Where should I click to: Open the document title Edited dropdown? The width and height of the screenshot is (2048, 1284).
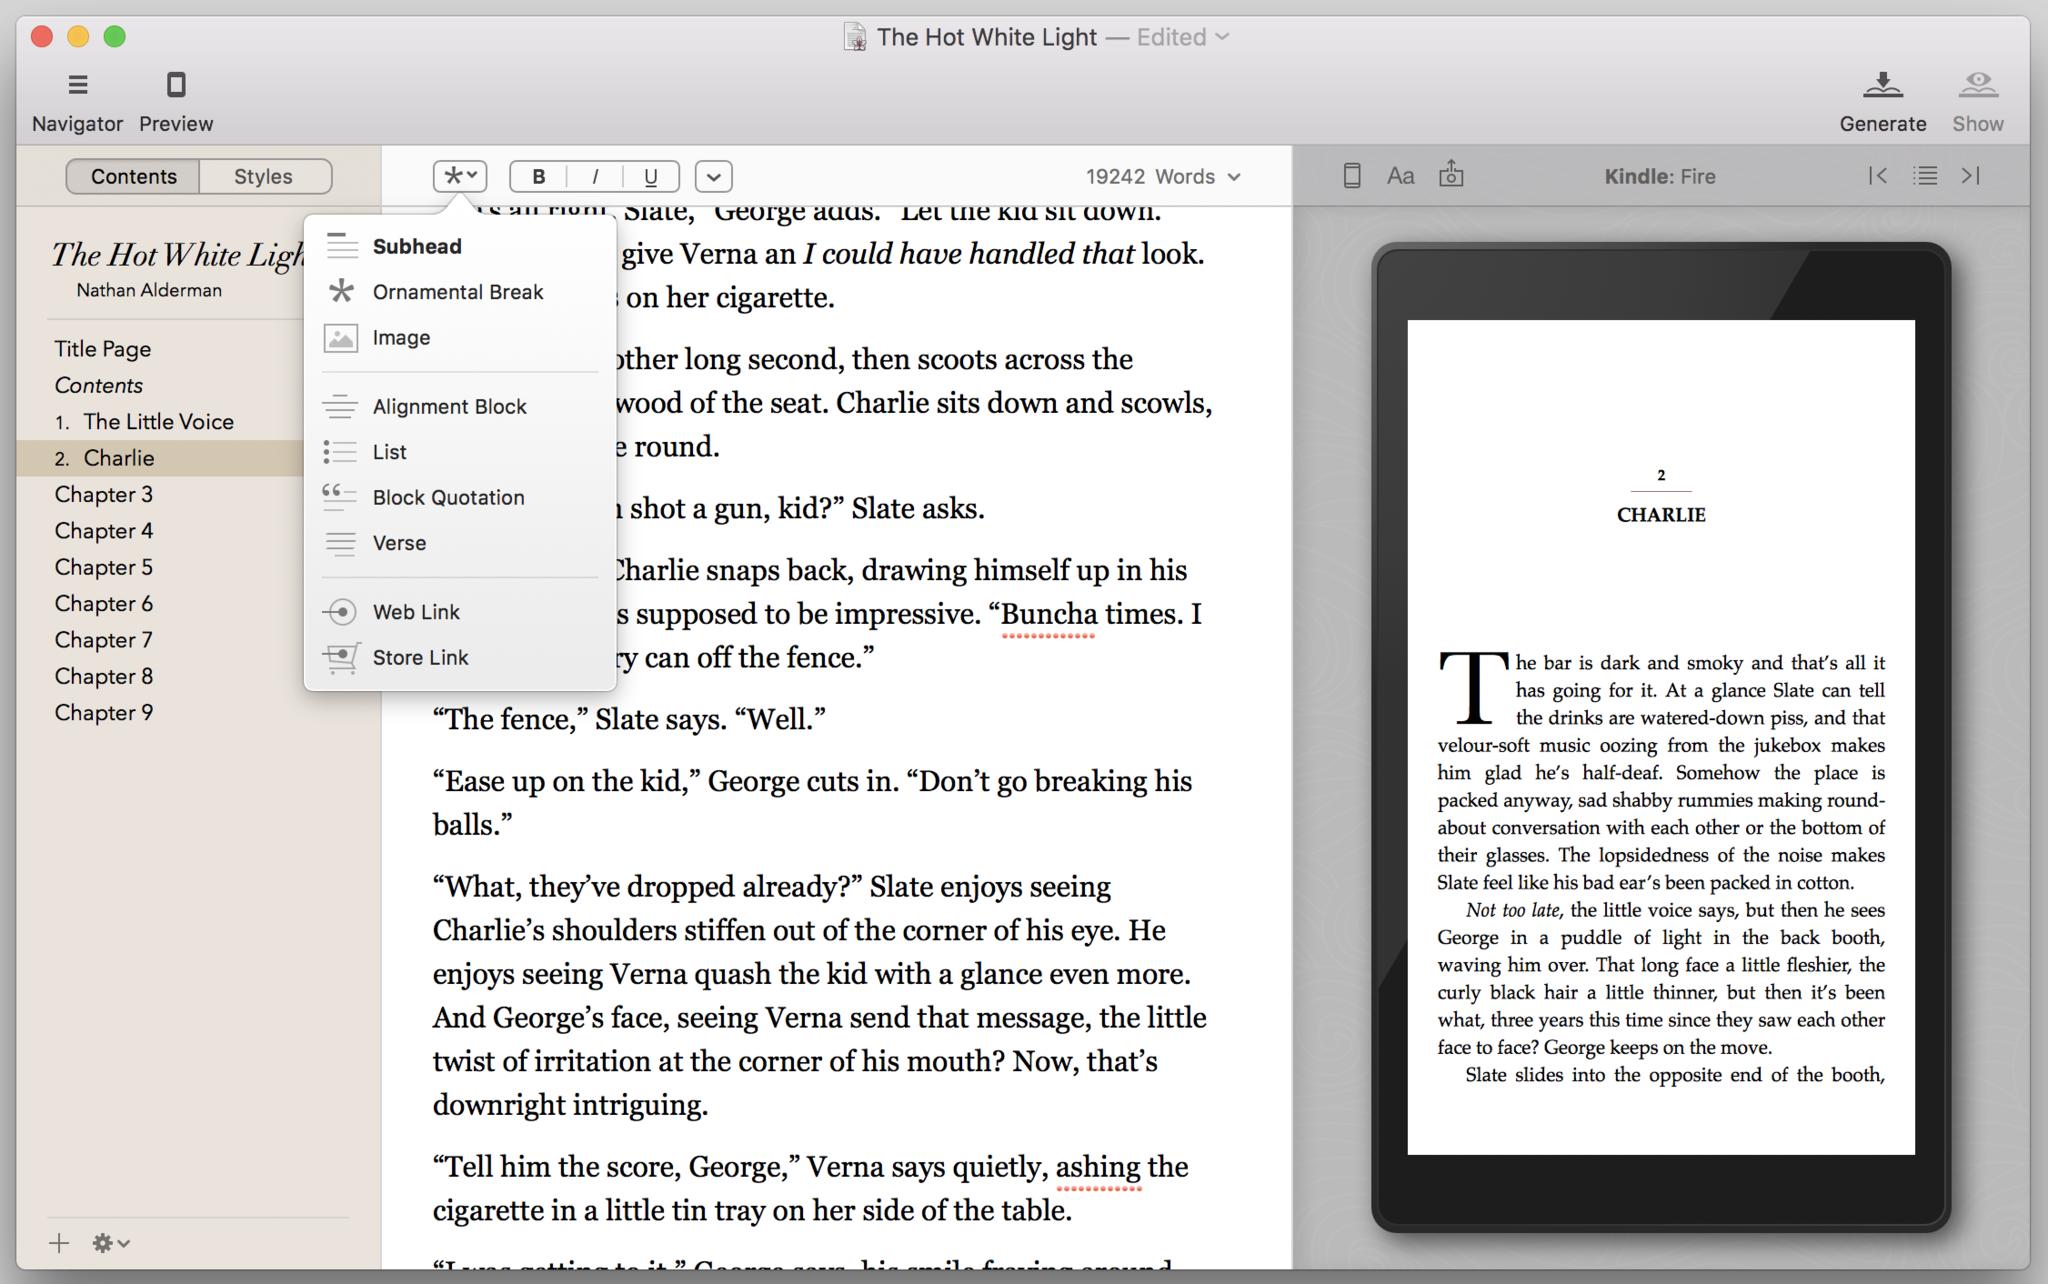[x=1183, y=37]
